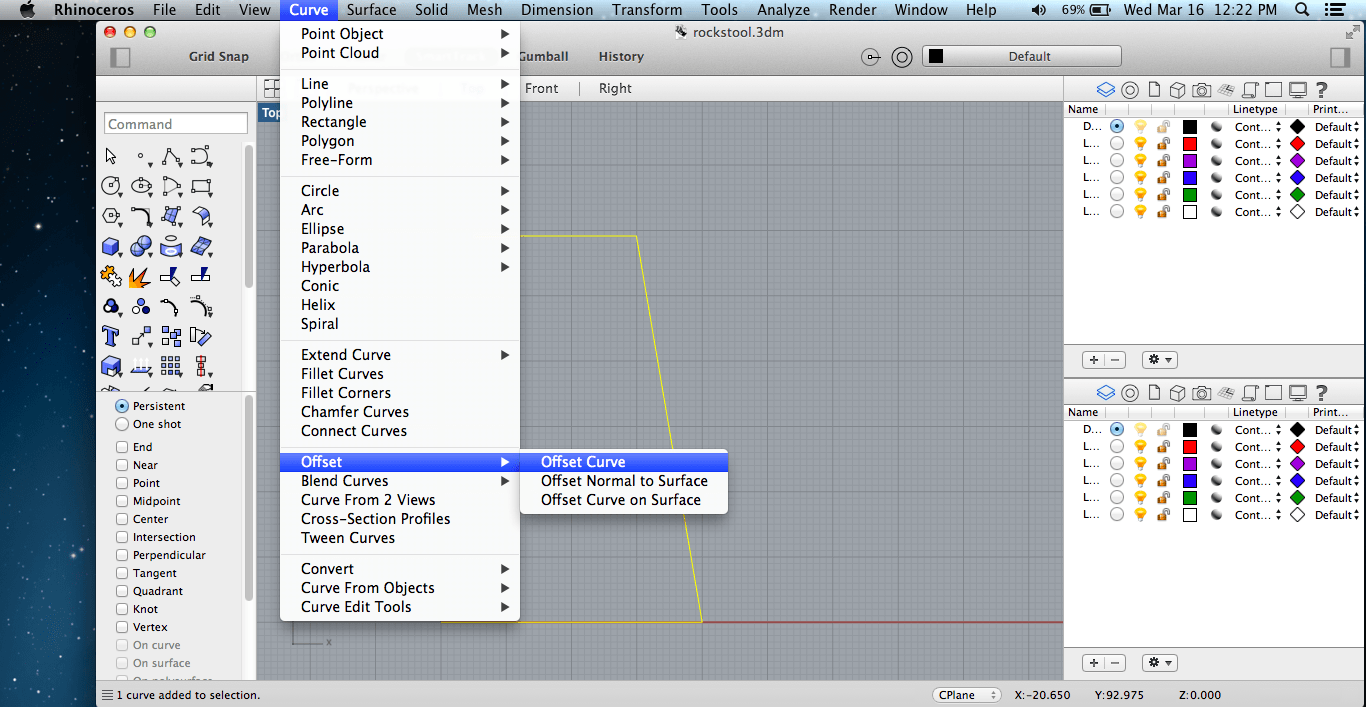
Task: Open Layers tab icon in upper panel
Action: click(x=1105, y=90)
